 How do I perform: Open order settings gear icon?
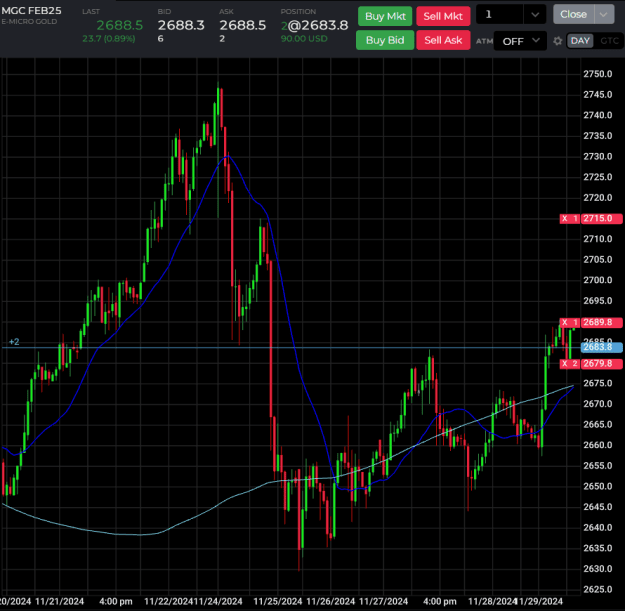[x=557, y=41]
